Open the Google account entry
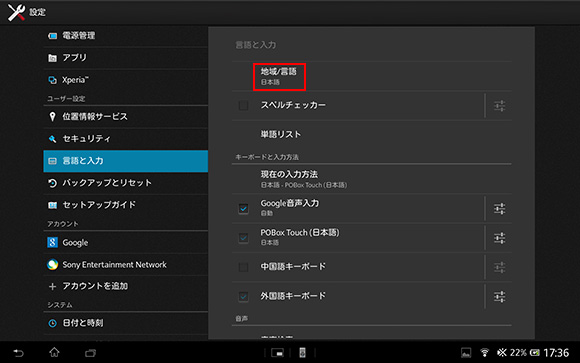Screen dimensions: 580x363 coord(125,243)
